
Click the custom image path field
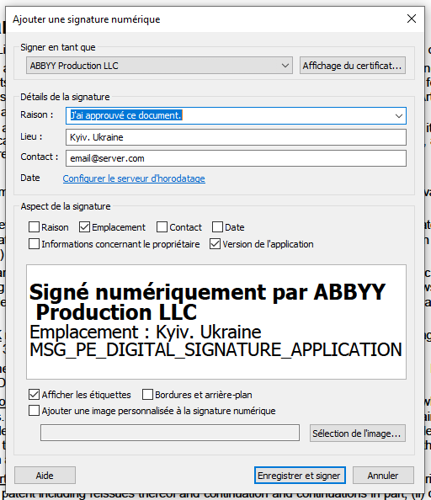pyautogui.click(x=170, y=433)
